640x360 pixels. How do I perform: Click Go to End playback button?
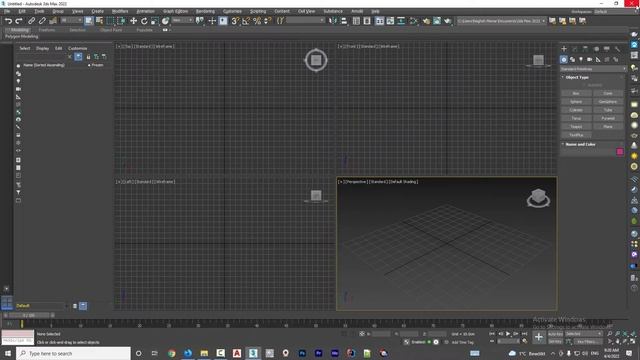tap(524, 334)
